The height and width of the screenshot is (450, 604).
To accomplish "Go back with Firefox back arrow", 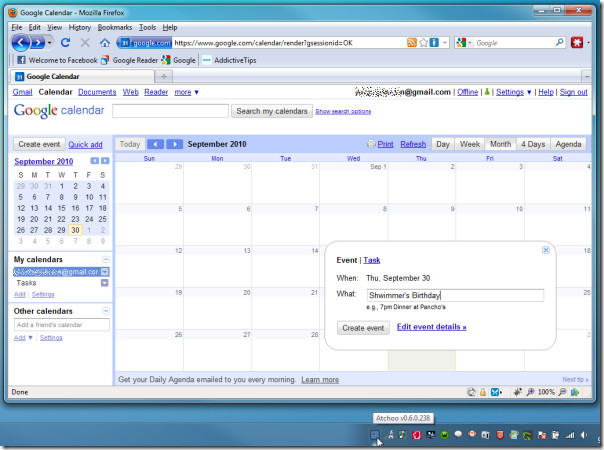I will [x=21, y=43].
